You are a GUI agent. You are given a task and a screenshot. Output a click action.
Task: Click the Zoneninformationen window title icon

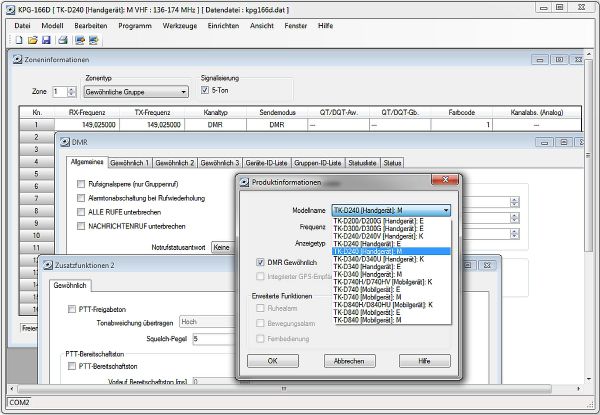(x=18, y=60)
